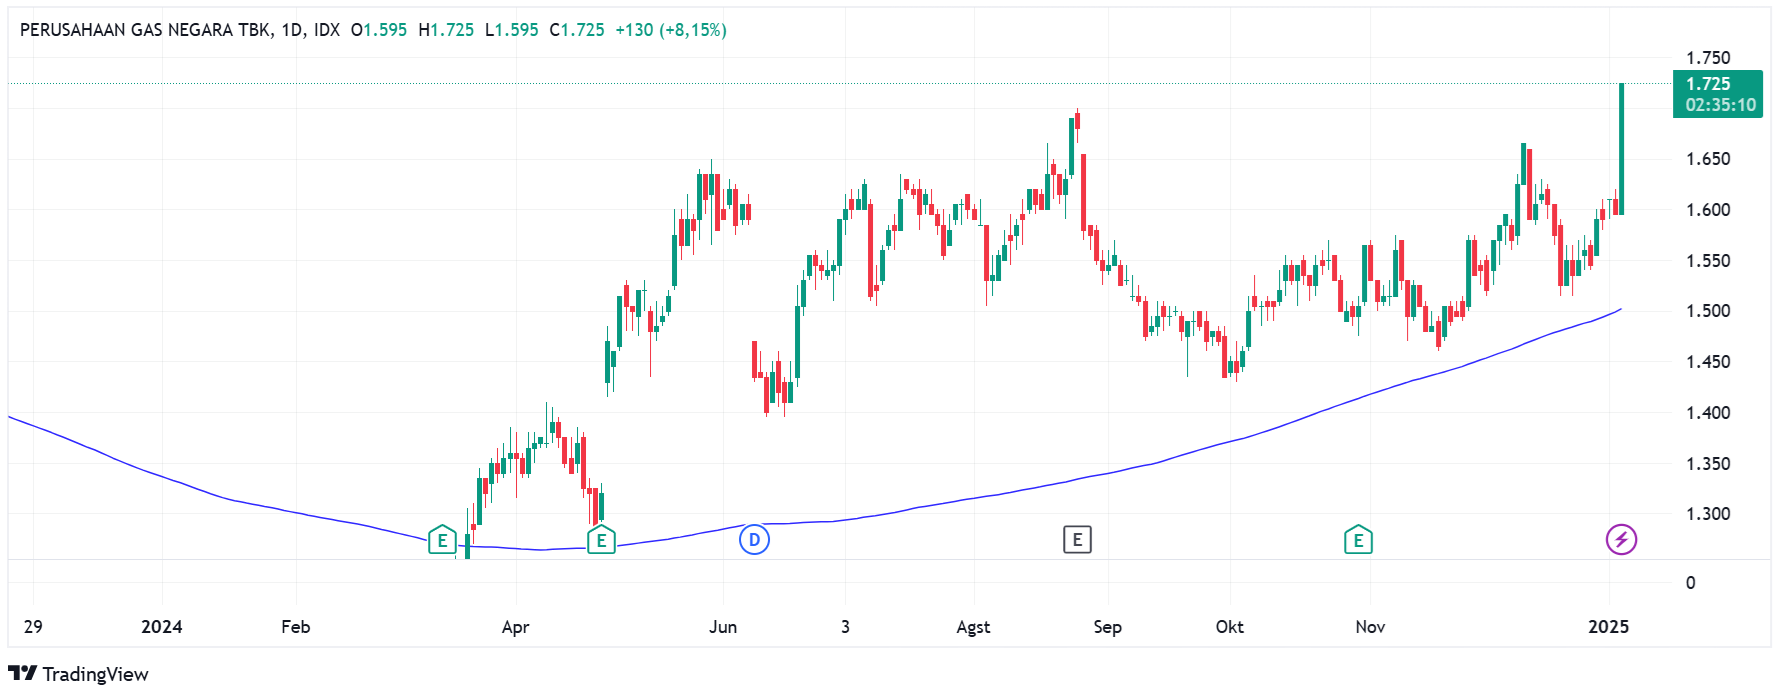Click the purple lightning event marker near 2025

(1621, 540)
